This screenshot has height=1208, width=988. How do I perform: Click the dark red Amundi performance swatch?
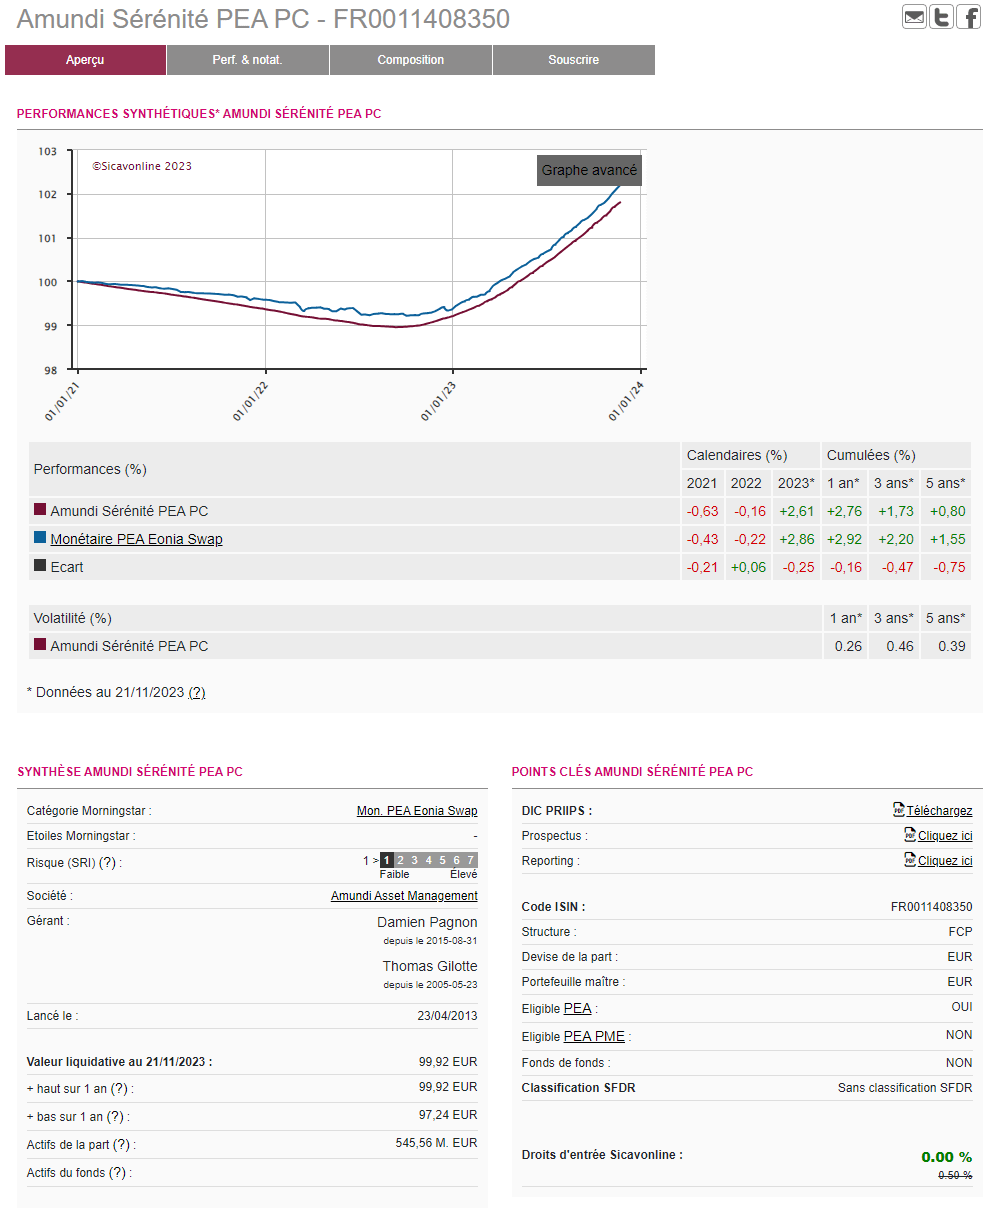pyautogui.click(x=40, y=510)
